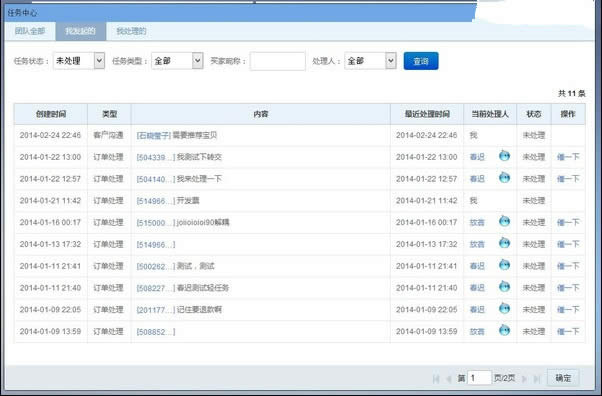This screenshot has width=602, height=396.
Task: Click the chat icon in 2014-01-09 22:05 row
Action: [x=504, y=308]
